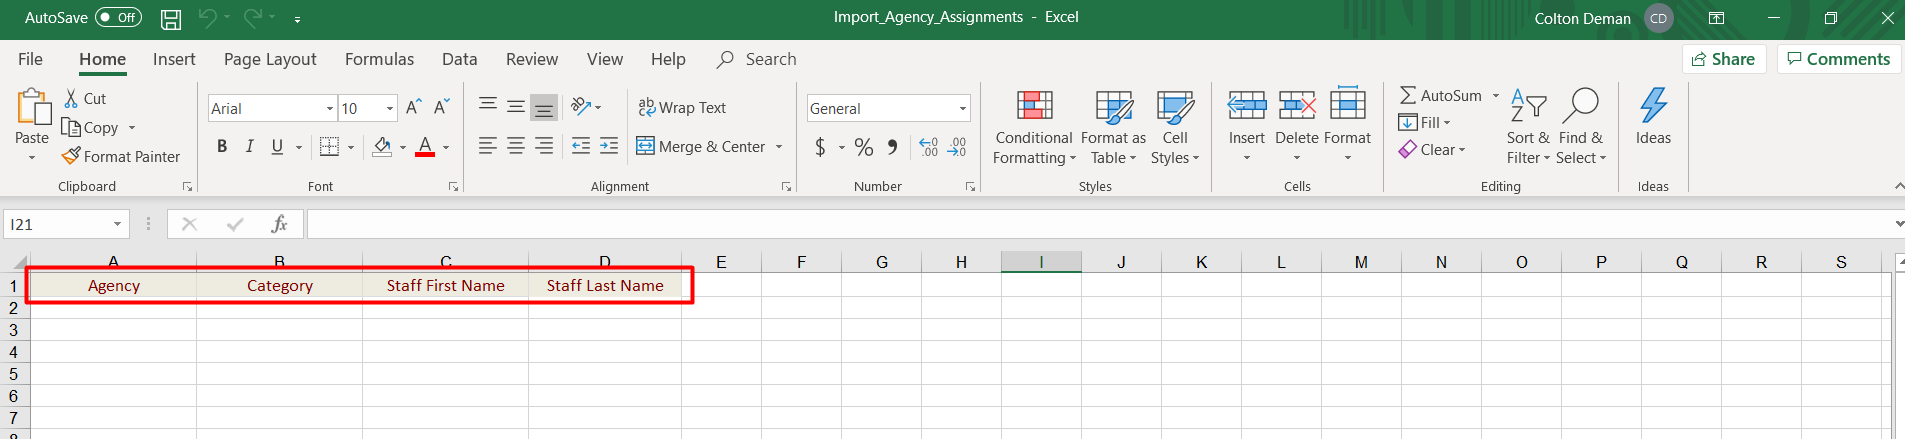Activate Format Painter
Image resolution: width=1905 pixels, height=439 pixels.
121,156
